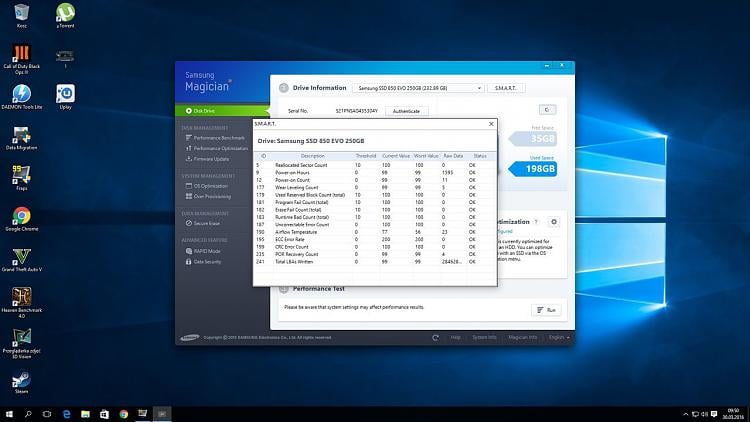Click the refresh icon in Magician footer
The image size is (750, 422).
(435, 337)
